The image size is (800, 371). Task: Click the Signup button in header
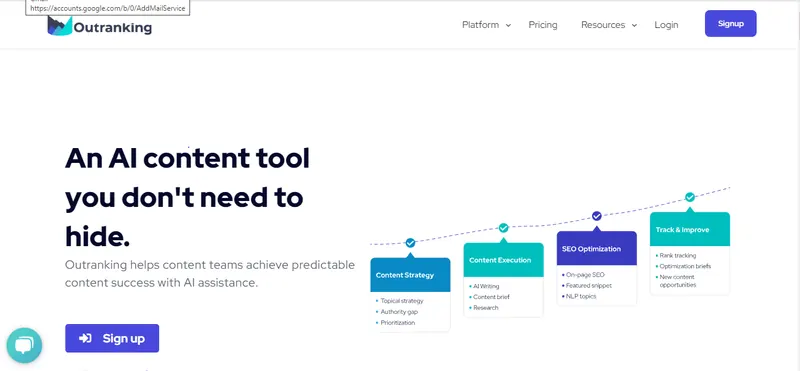click(731, 23)
